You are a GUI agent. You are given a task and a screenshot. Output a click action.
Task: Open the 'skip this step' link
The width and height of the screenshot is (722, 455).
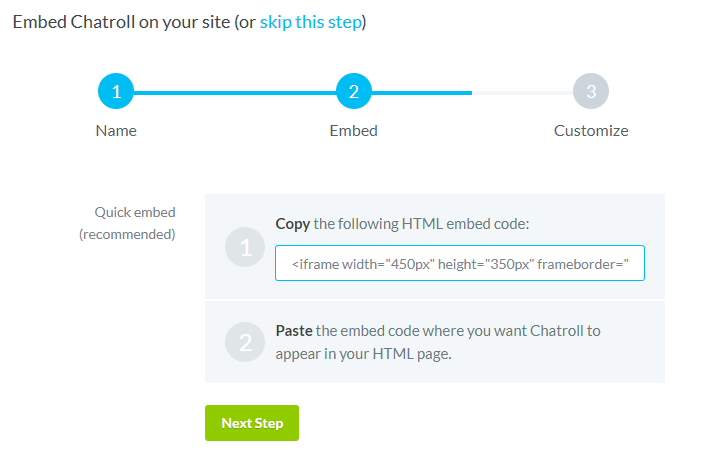click(x=311, y=22)
